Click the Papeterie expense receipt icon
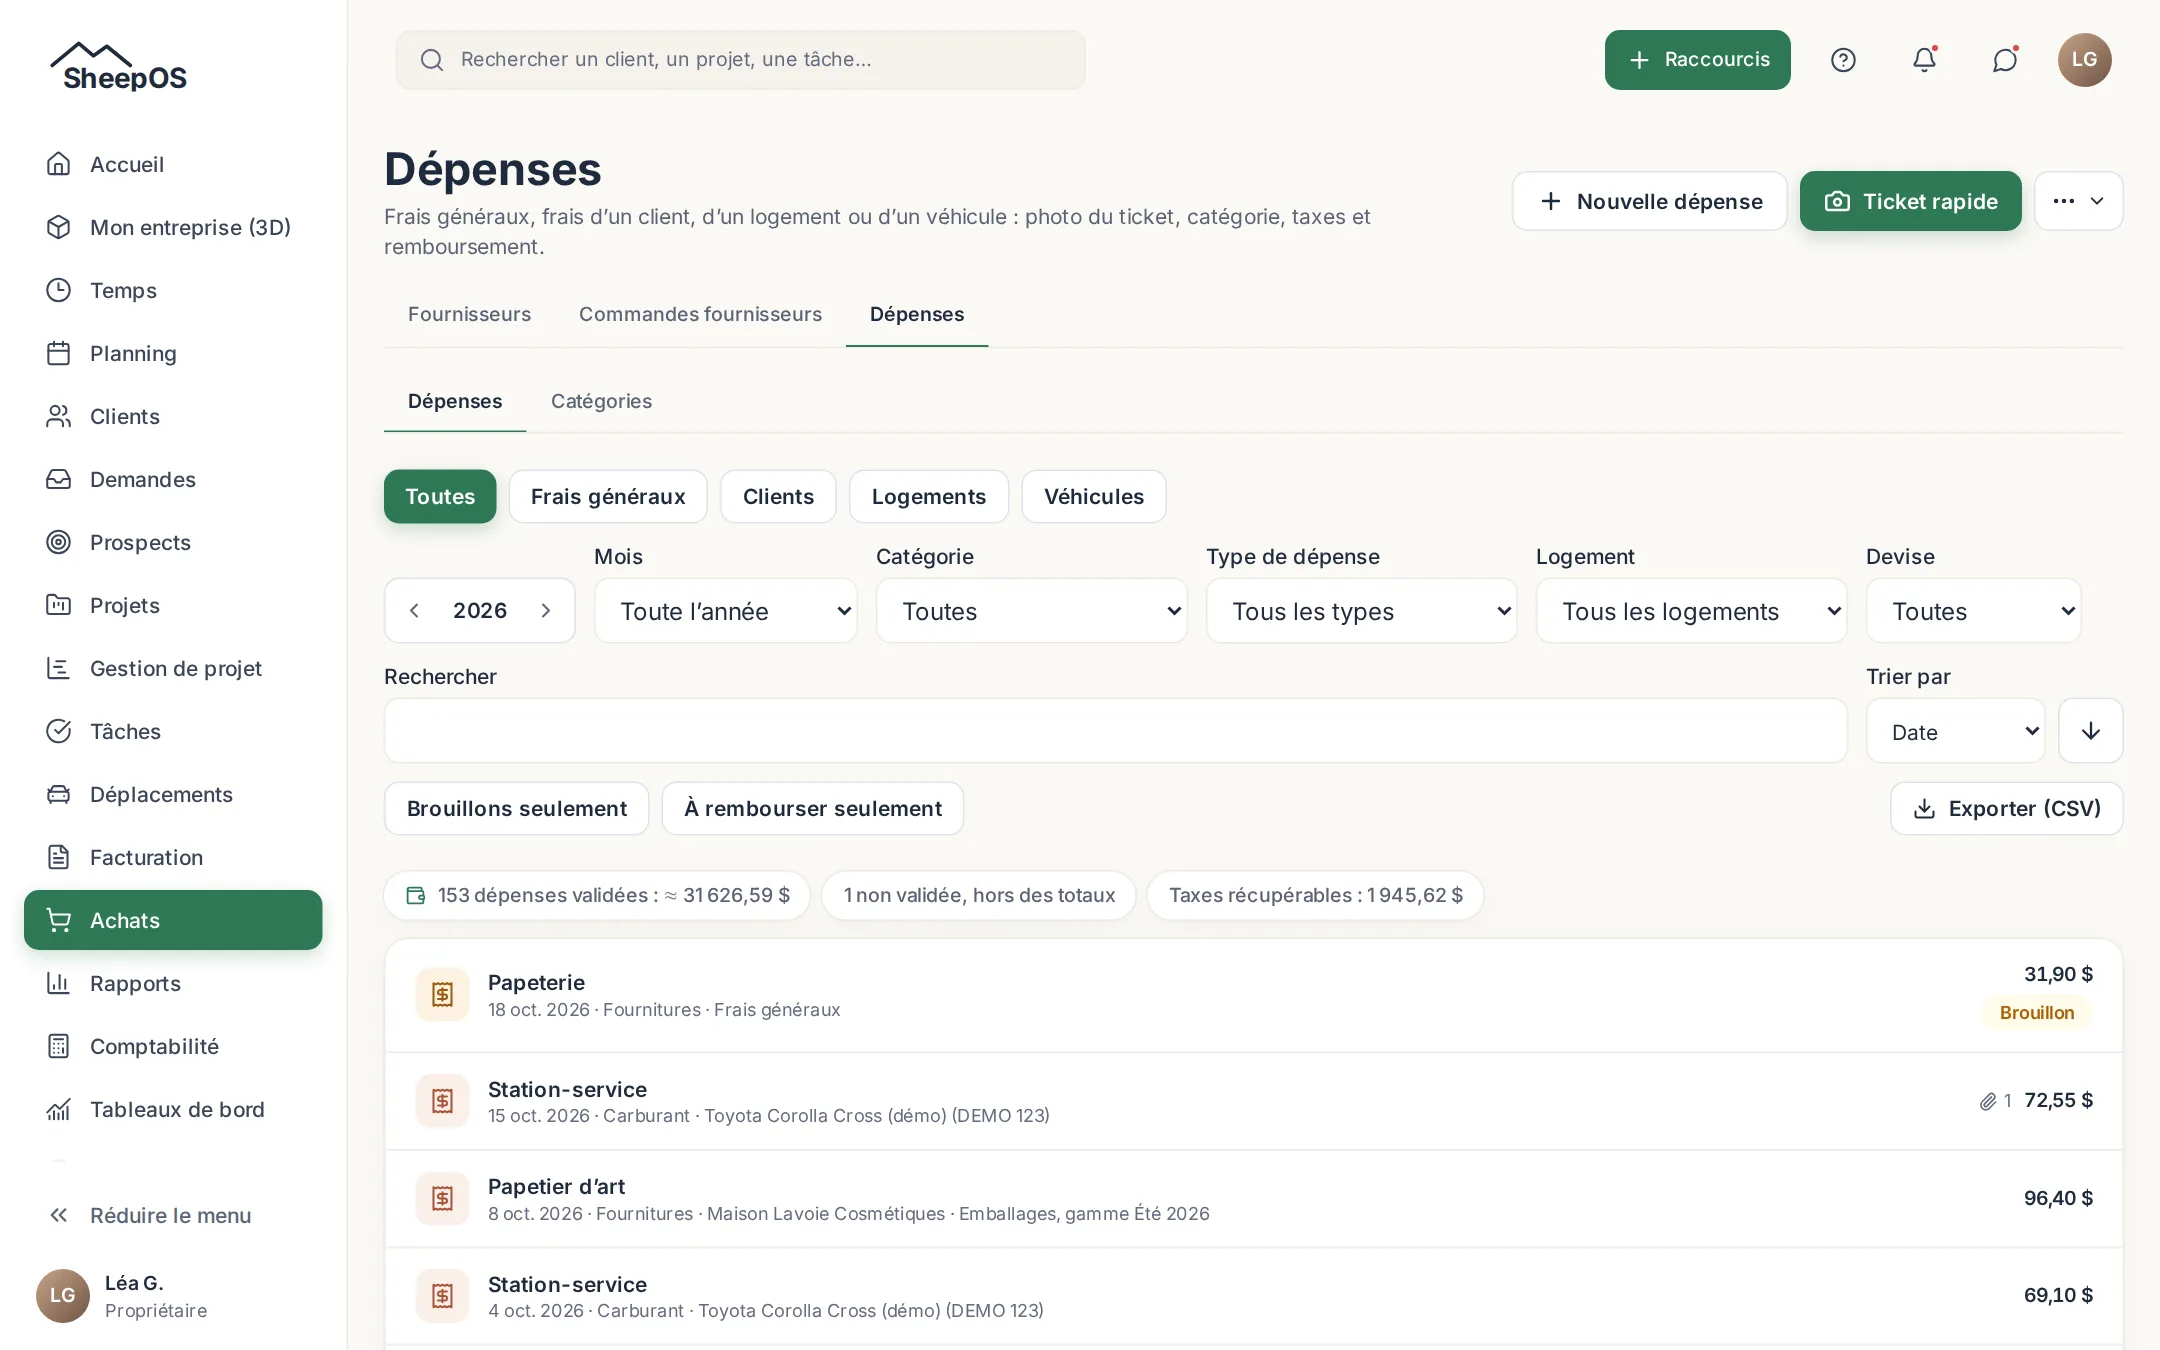This screenshot has width=2160, height=1350. tap(443, 994)
